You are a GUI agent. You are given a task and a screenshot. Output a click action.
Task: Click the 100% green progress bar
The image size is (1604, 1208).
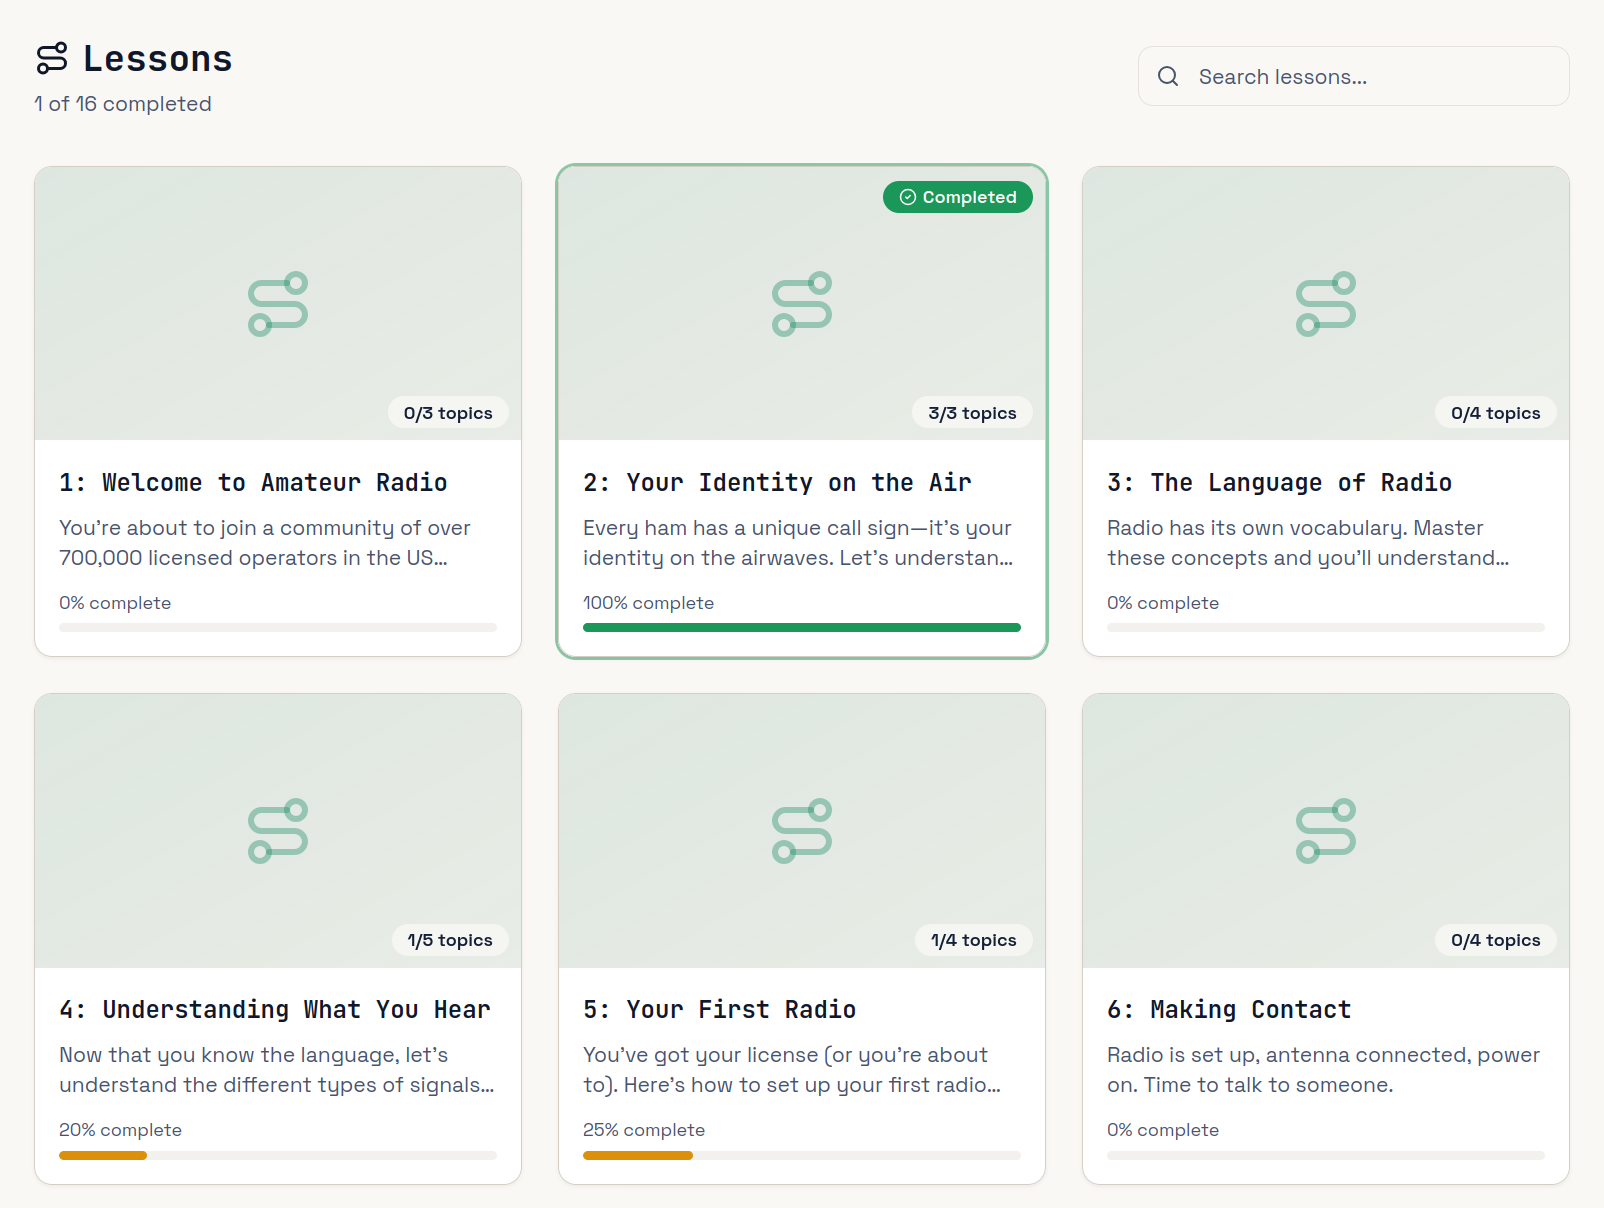801,628
